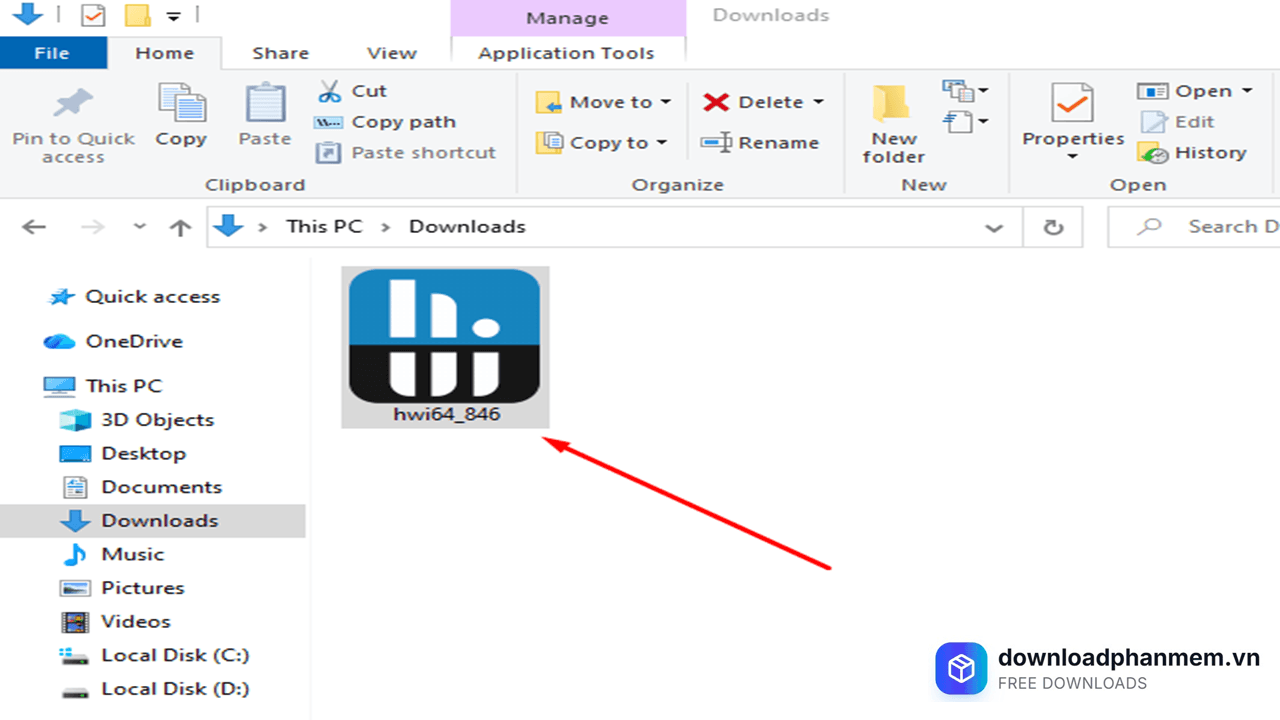The image size is (1280, 720).
Task: Go up one folder level
Action: pyautogui.click(x=180, y=227)
